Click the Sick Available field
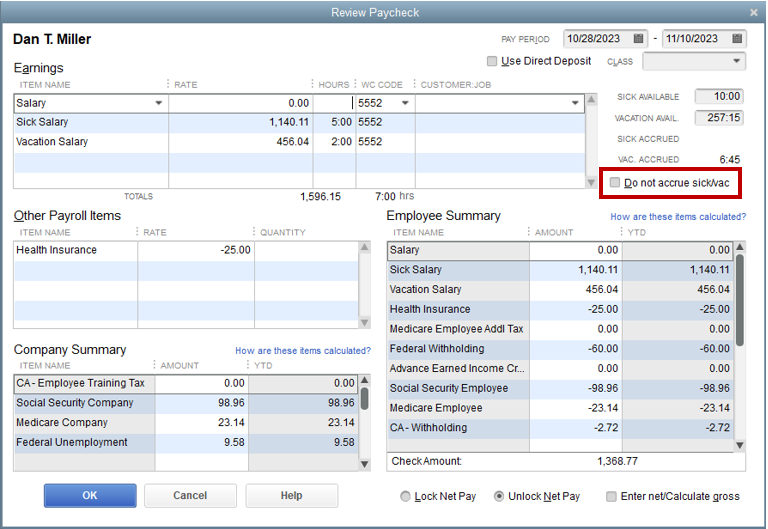This screenshot has height=529, width=768. tap(719, 96)
